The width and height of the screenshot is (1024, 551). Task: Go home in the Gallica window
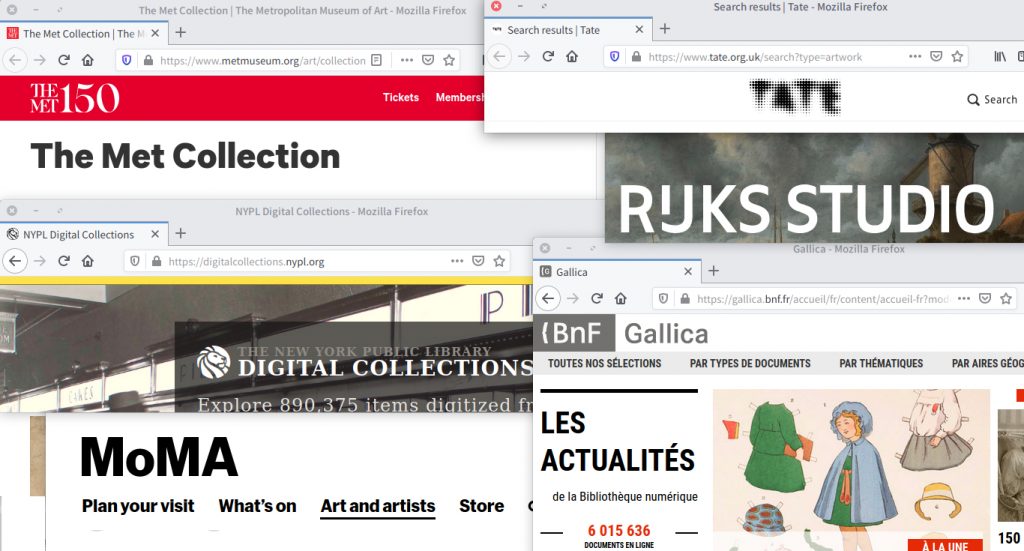(x=620, y=298)
